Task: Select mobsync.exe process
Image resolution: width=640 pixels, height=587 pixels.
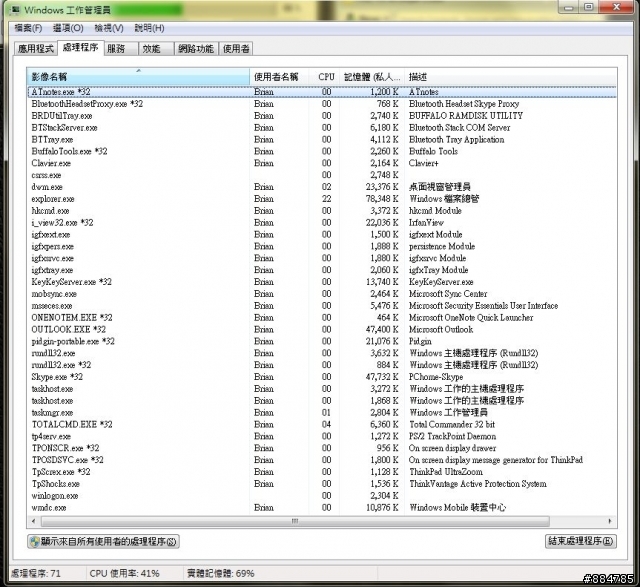Action: point(322,294)
